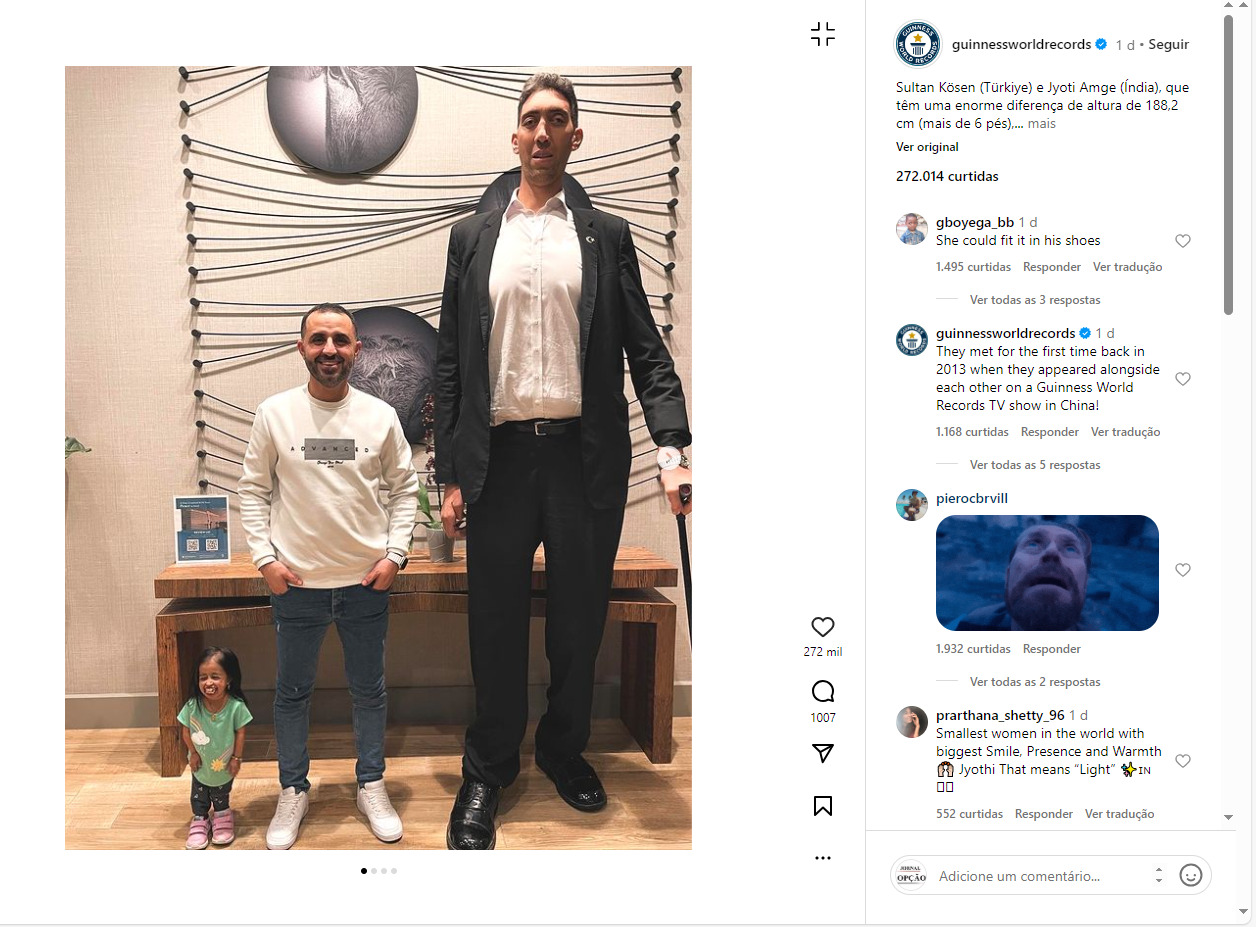
Task: Go to the second photo carousel dot
Action: (374, 871)
